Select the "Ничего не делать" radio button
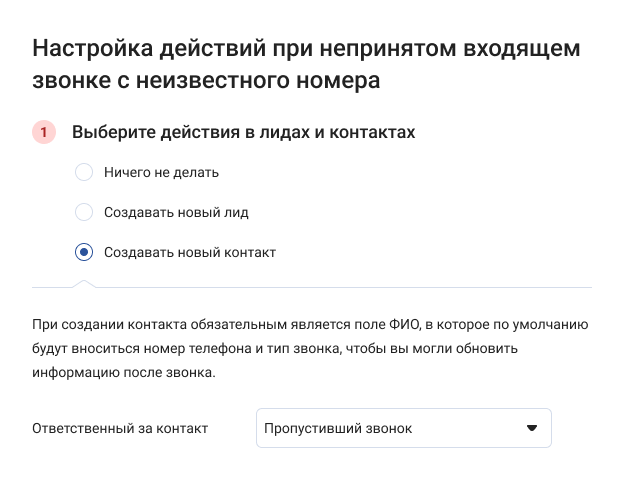Image resolution: width=624 pixels, height=480 pixels. 84,172
